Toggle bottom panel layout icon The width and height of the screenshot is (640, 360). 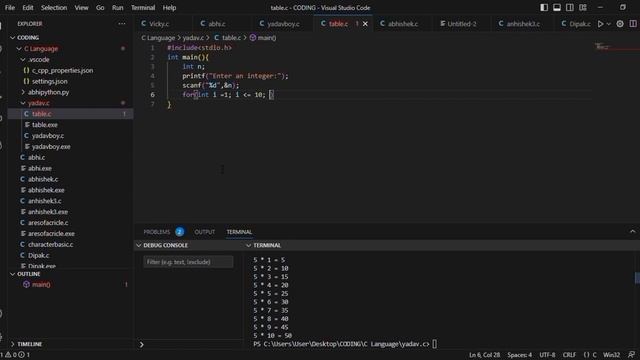click(557, 7)
